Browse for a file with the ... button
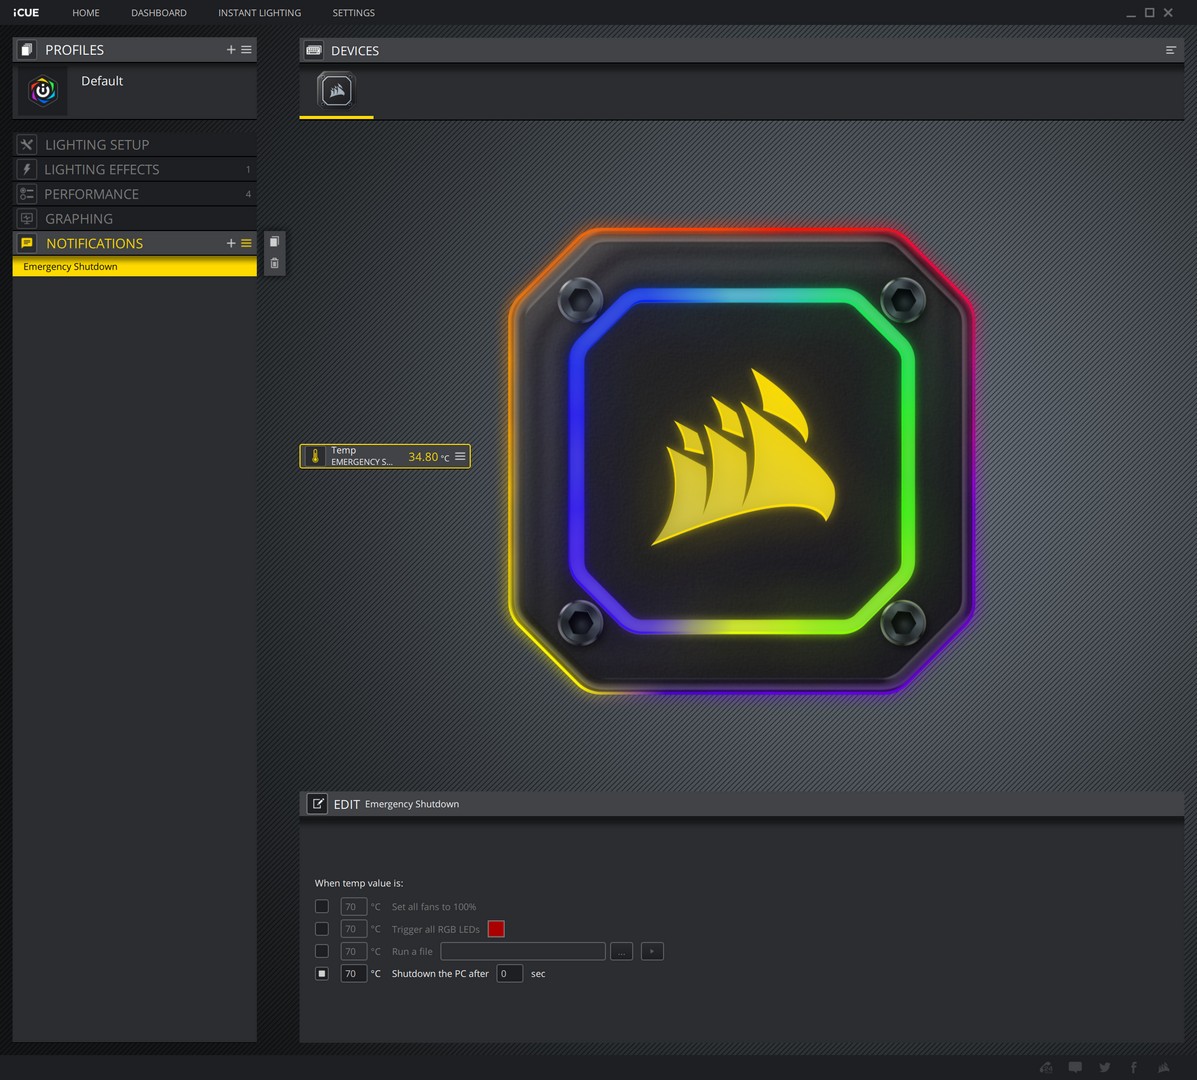This screenshot has width=1197, height=1080. [x=621, y=951]
